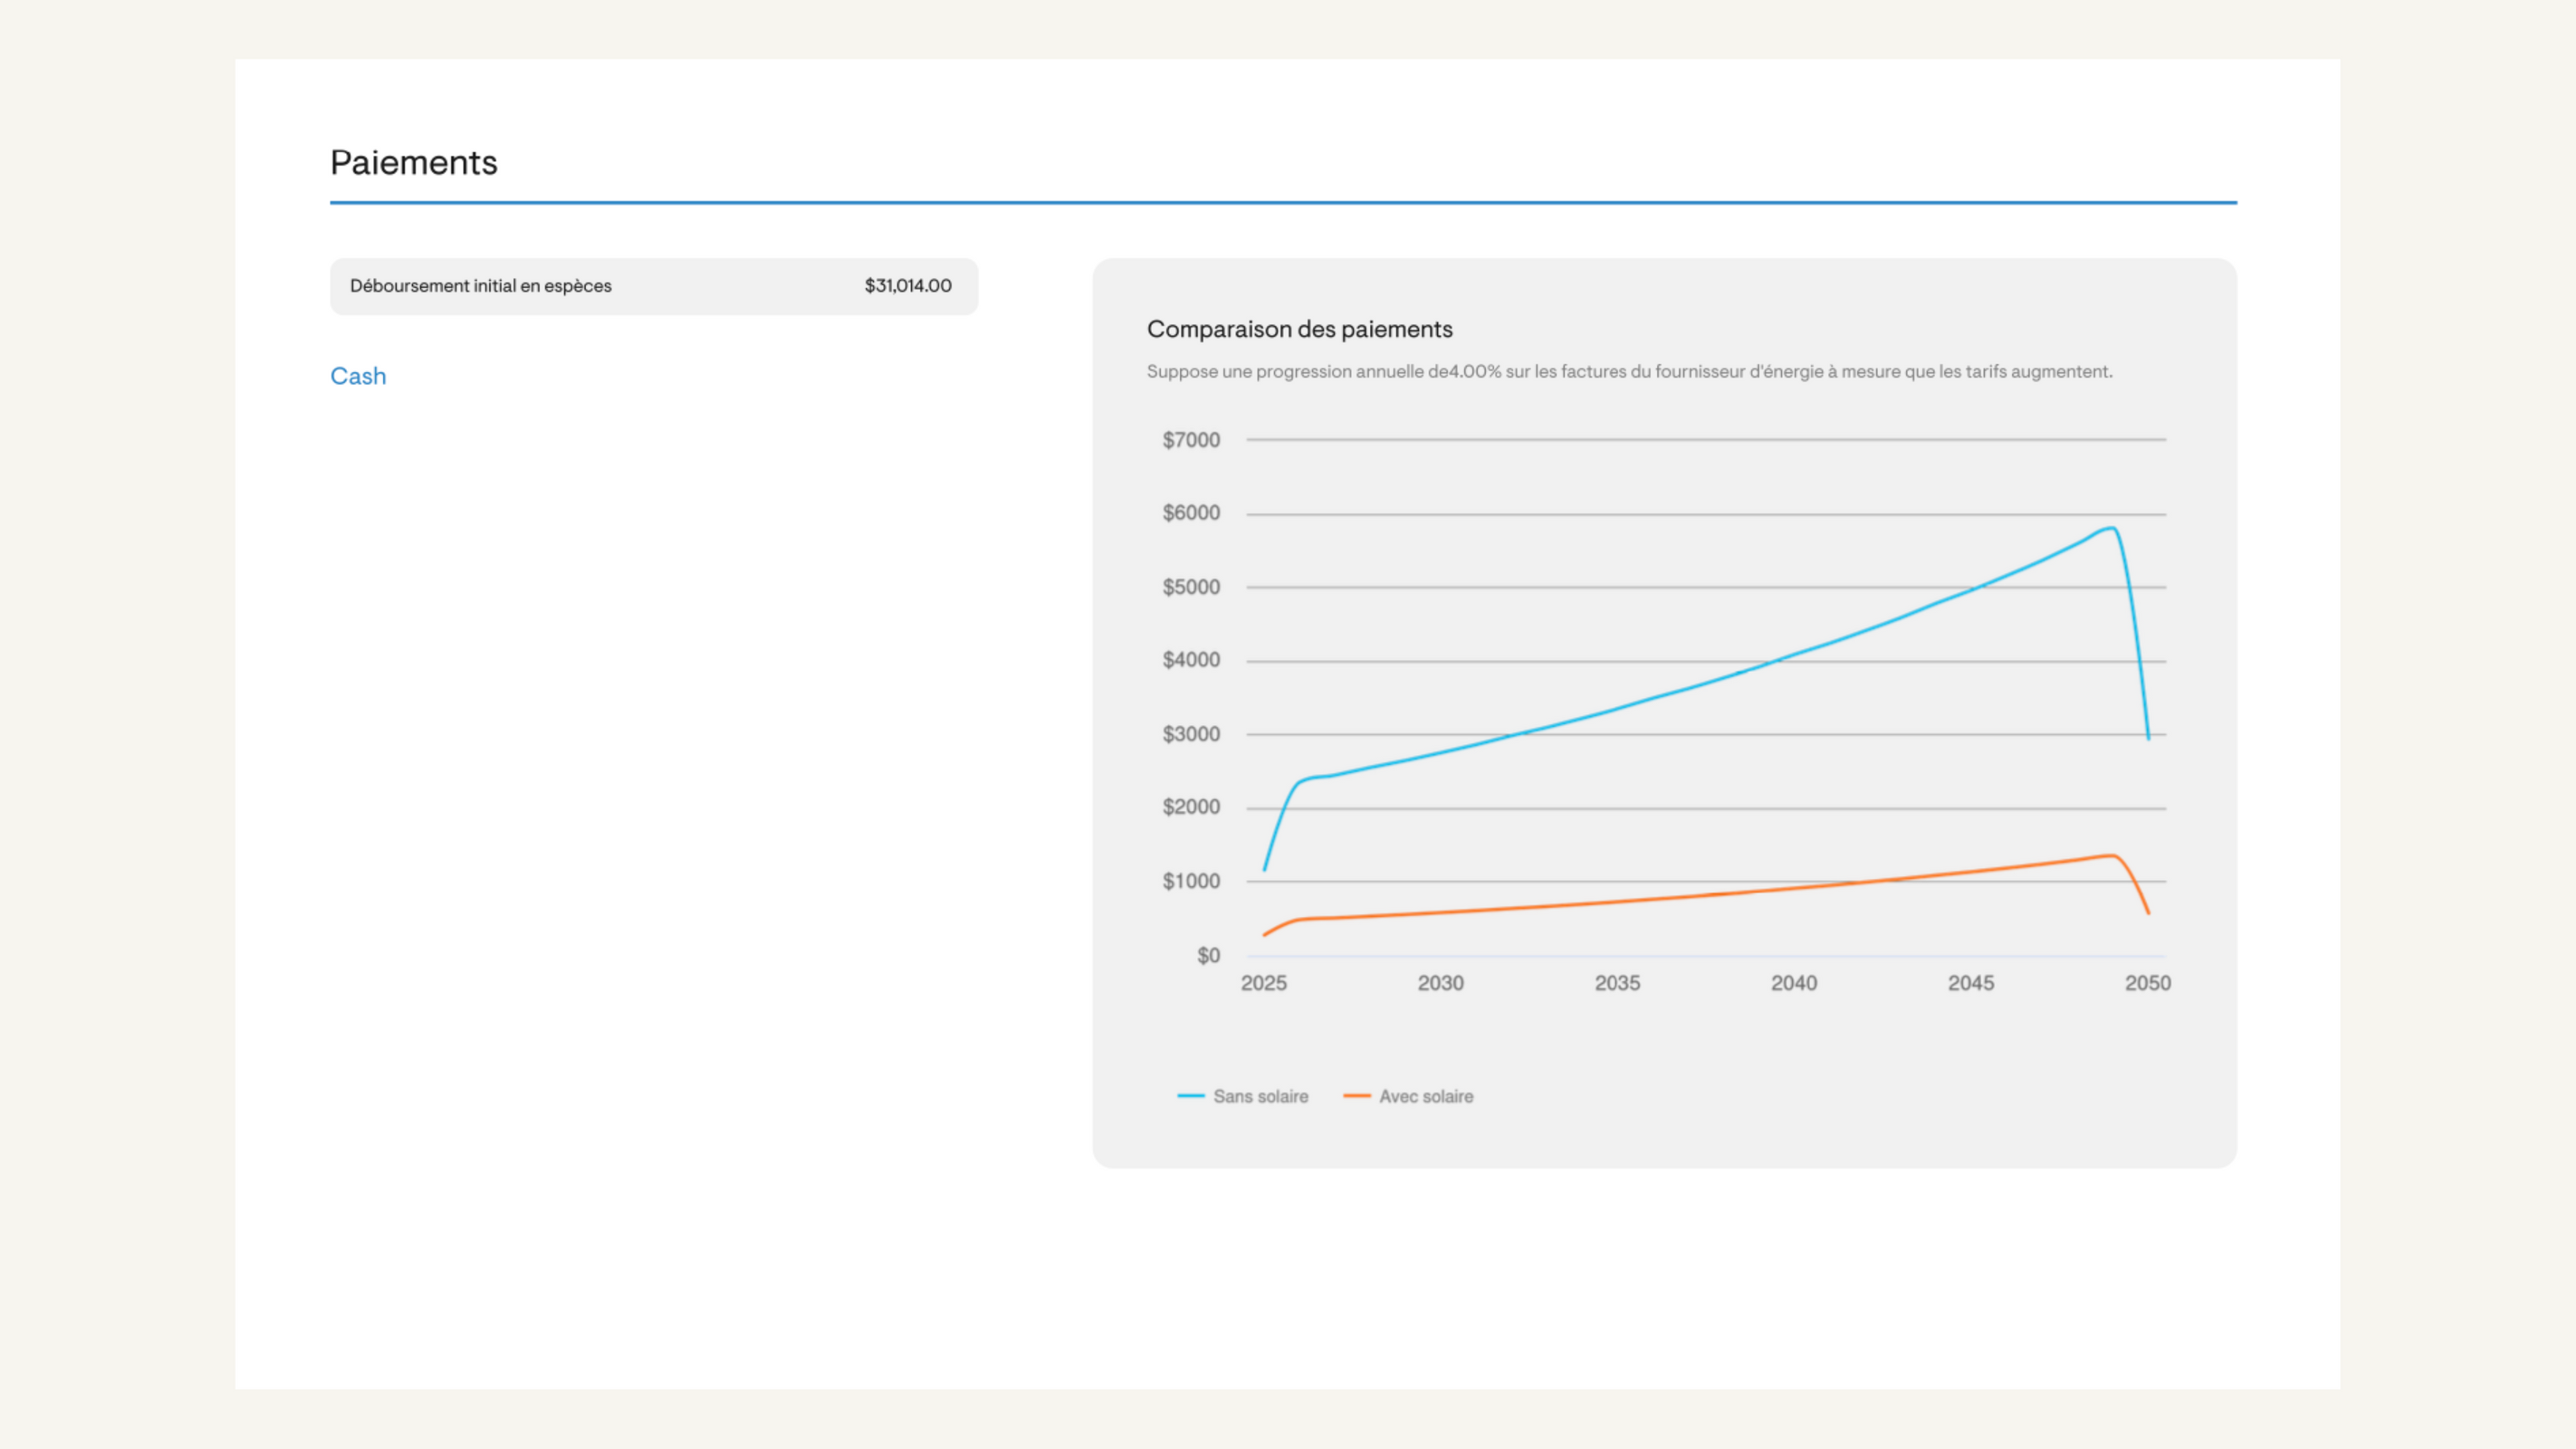The height and width of the screenshot is (1449, 2576).
Task: Click the Déboursement initial en espèces row
Action: 480,286
